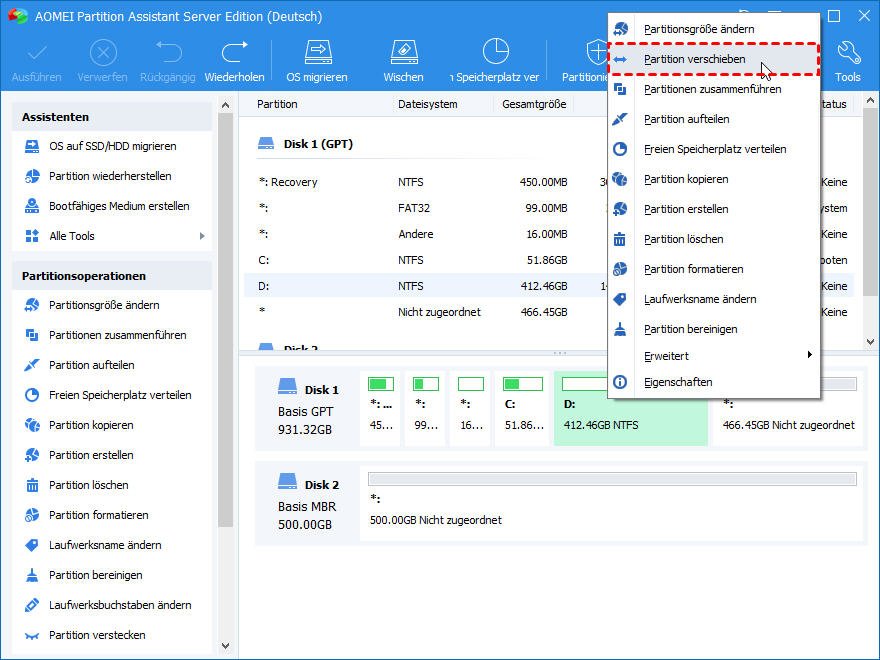Click Partition kopieren icon in sidebar
880x660 pixels.
click(32, 425)
